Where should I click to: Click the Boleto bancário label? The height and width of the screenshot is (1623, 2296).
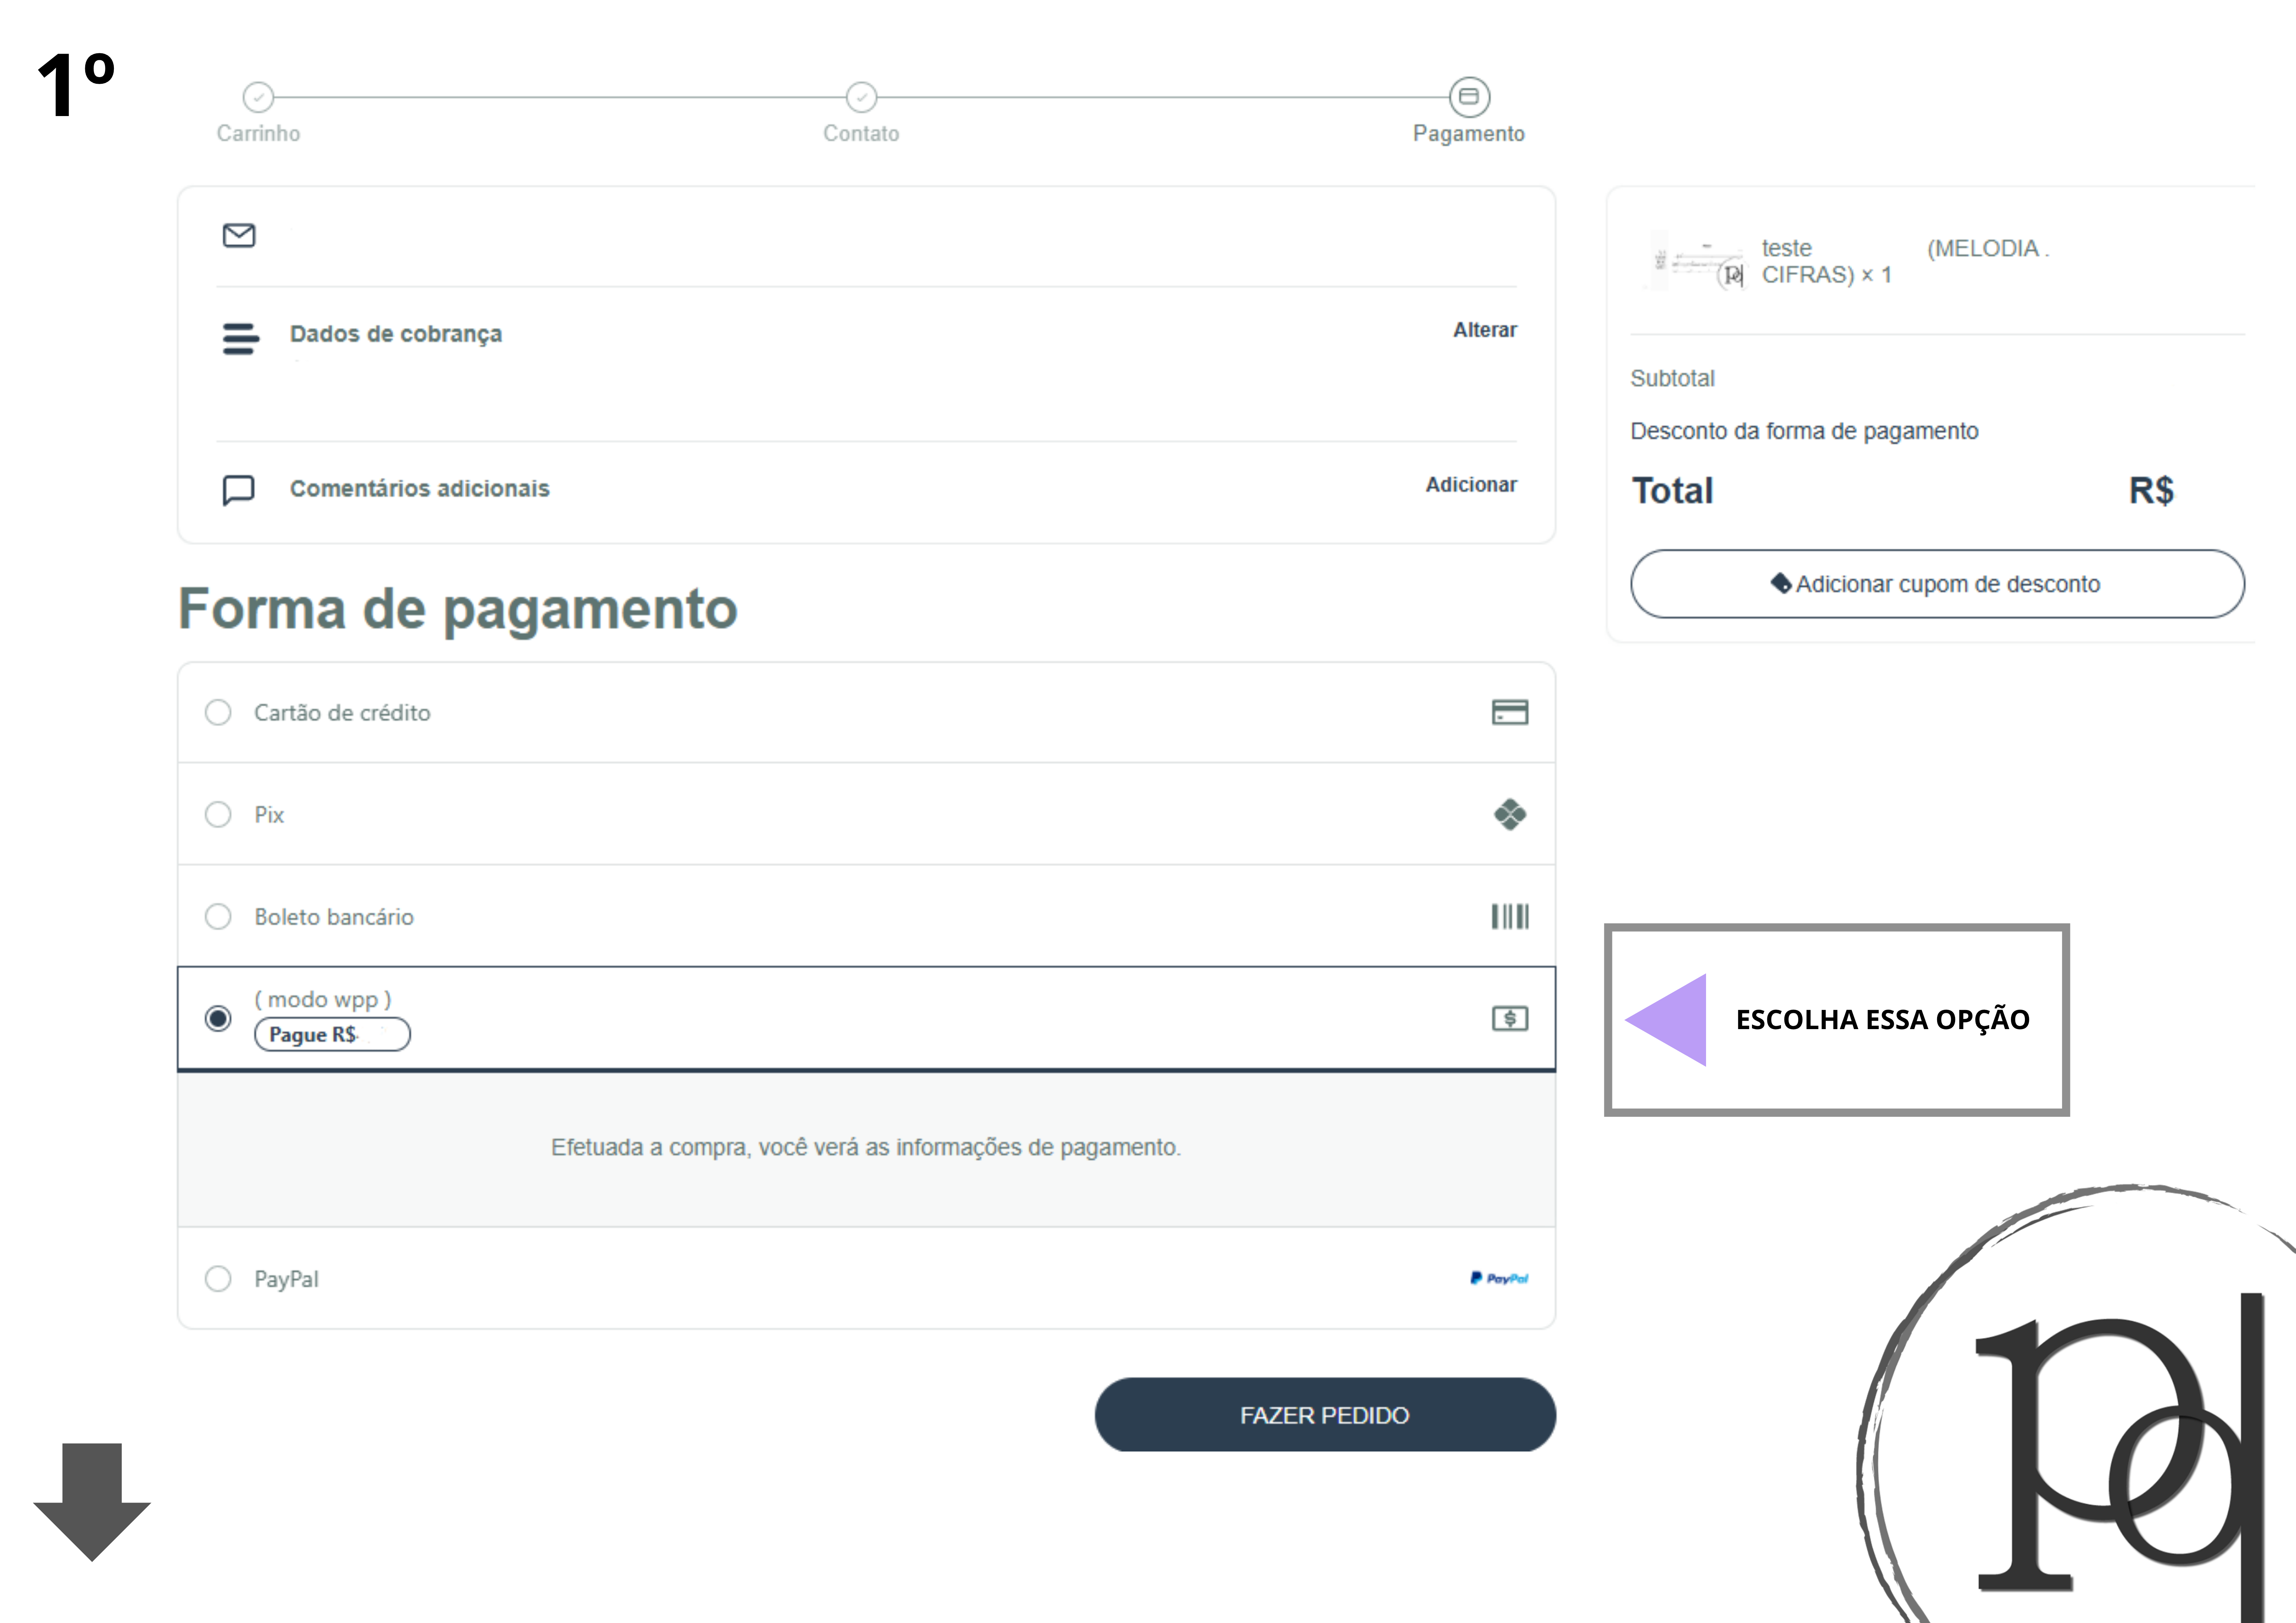[x=334, y=917]
